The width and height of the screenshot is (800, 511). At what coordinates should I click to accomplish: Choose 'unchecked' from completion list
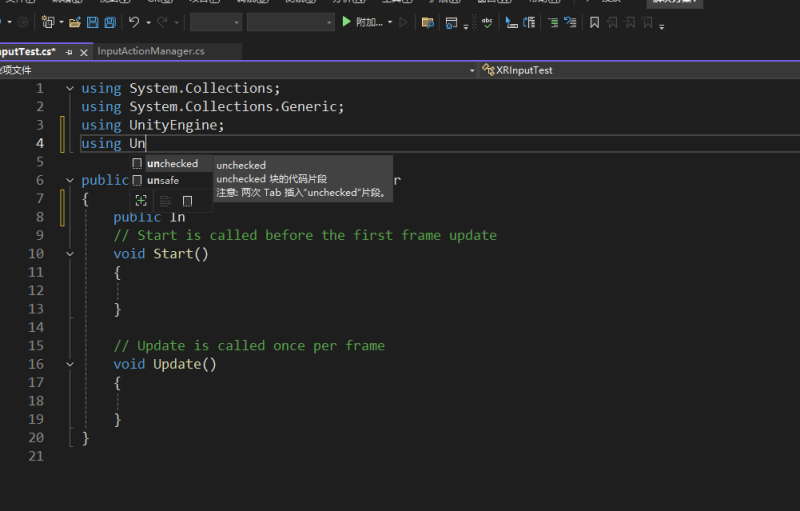tap(172, 164)
